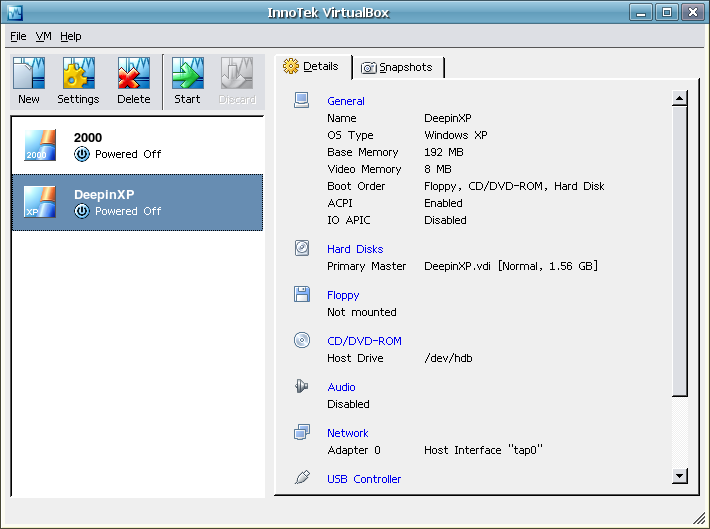Click the 'Adapter 0' label
Viewport: 710px width, 529px height.
tap(354, 450)
